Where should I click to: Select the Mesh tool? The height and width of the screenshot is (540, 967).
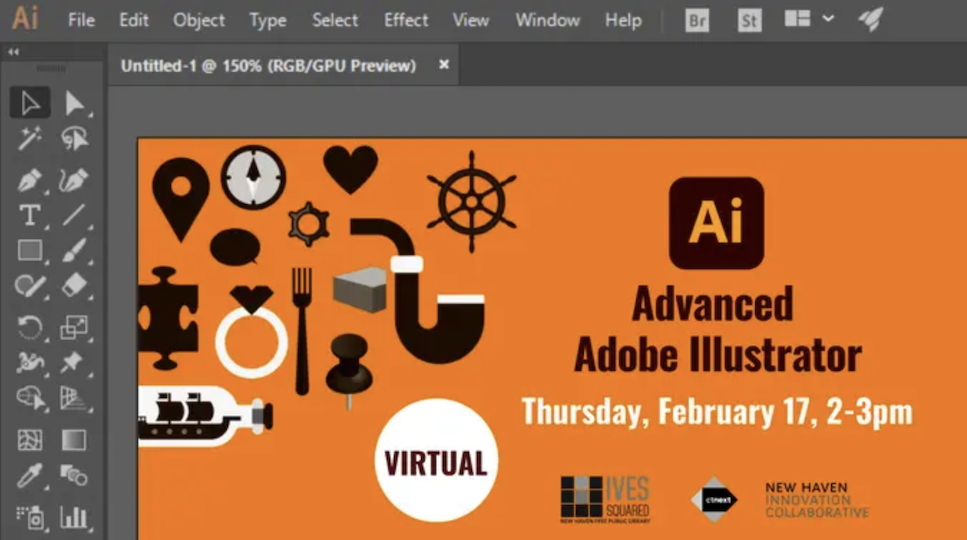pyautogui.click(x=30, y=440)
